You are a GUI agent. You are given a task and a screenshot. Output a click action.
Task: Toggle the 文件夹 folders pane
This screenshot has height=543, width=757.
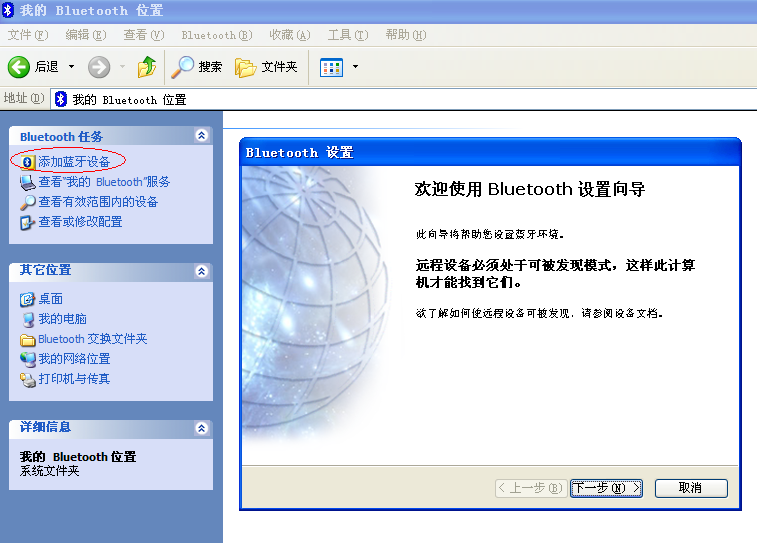tap(266, 67)
